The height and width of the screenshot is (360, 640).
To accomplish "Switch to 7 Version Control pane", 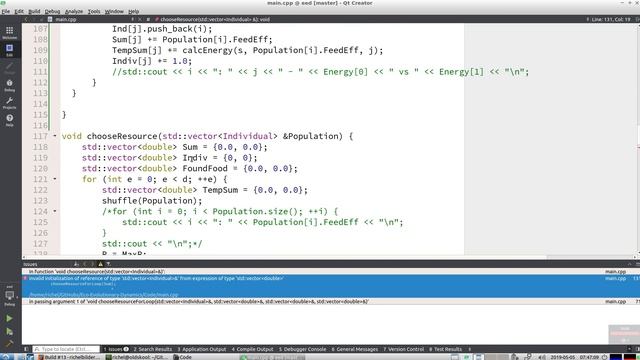I will [403, 349].
